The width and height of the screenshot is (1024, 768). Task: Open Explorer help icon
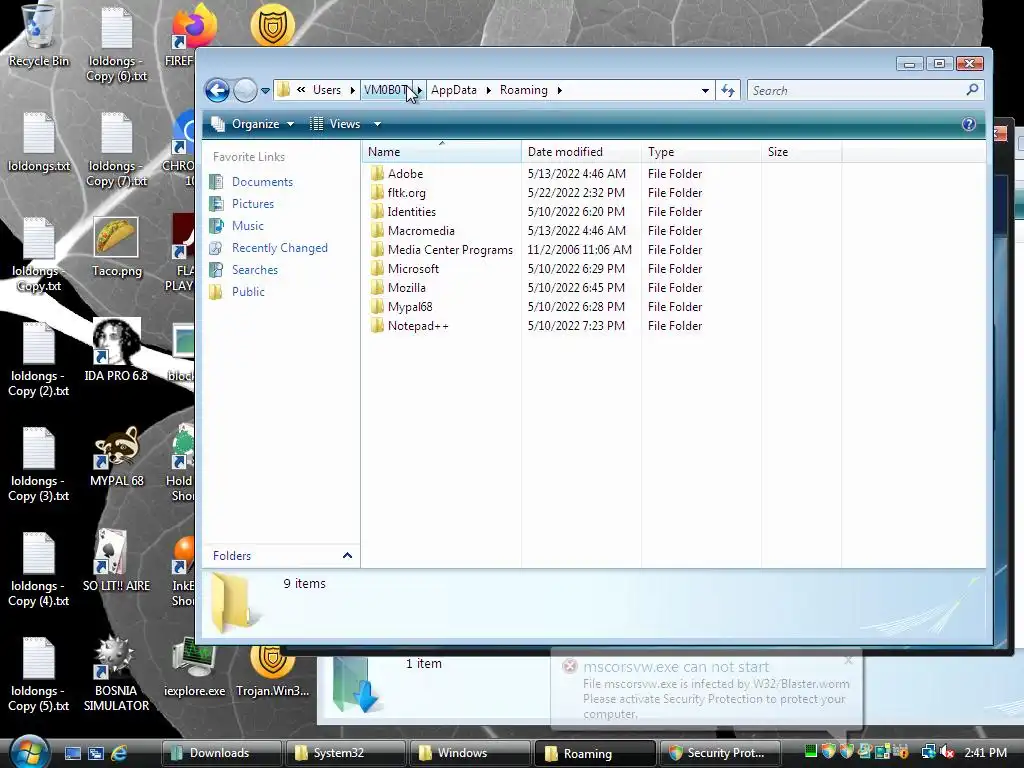[968, 124]
